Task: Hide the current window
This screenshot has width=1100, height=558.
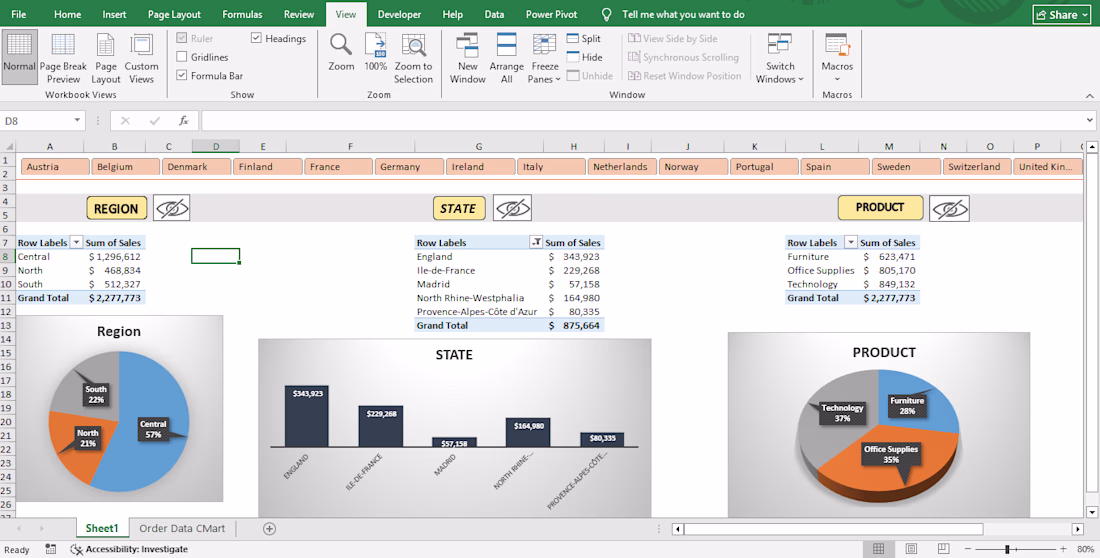Action: [584, 57]
